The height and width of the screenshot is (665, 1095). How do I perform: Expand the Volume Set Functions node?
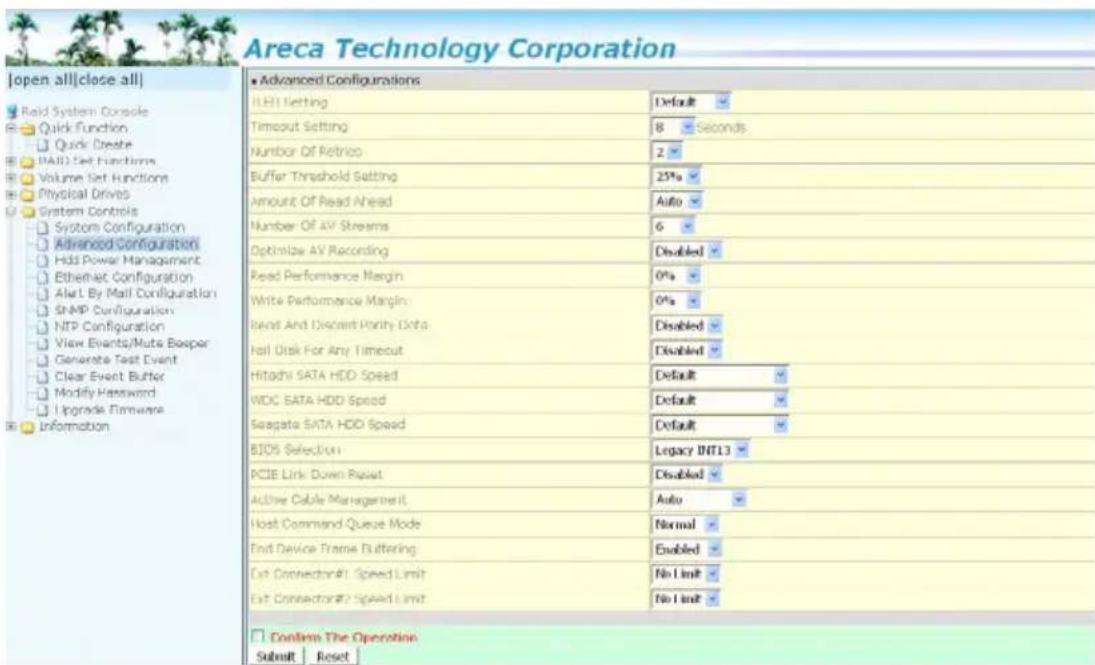[11, 178]
